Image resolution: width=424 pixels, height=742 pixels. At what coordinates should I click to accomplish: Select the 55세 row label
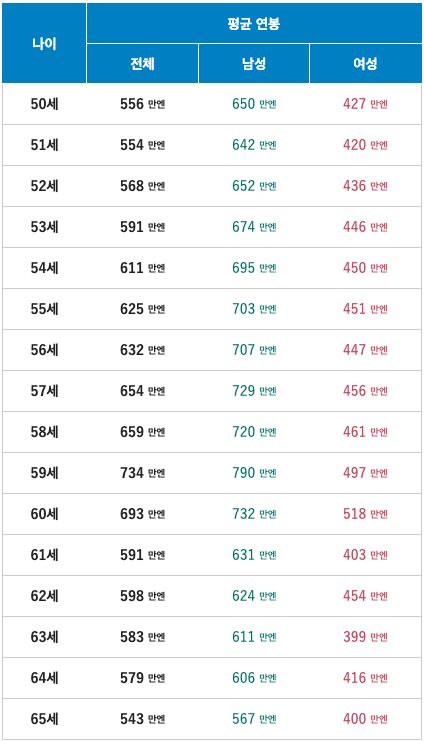pyautogui.click(x=44, y=309)
